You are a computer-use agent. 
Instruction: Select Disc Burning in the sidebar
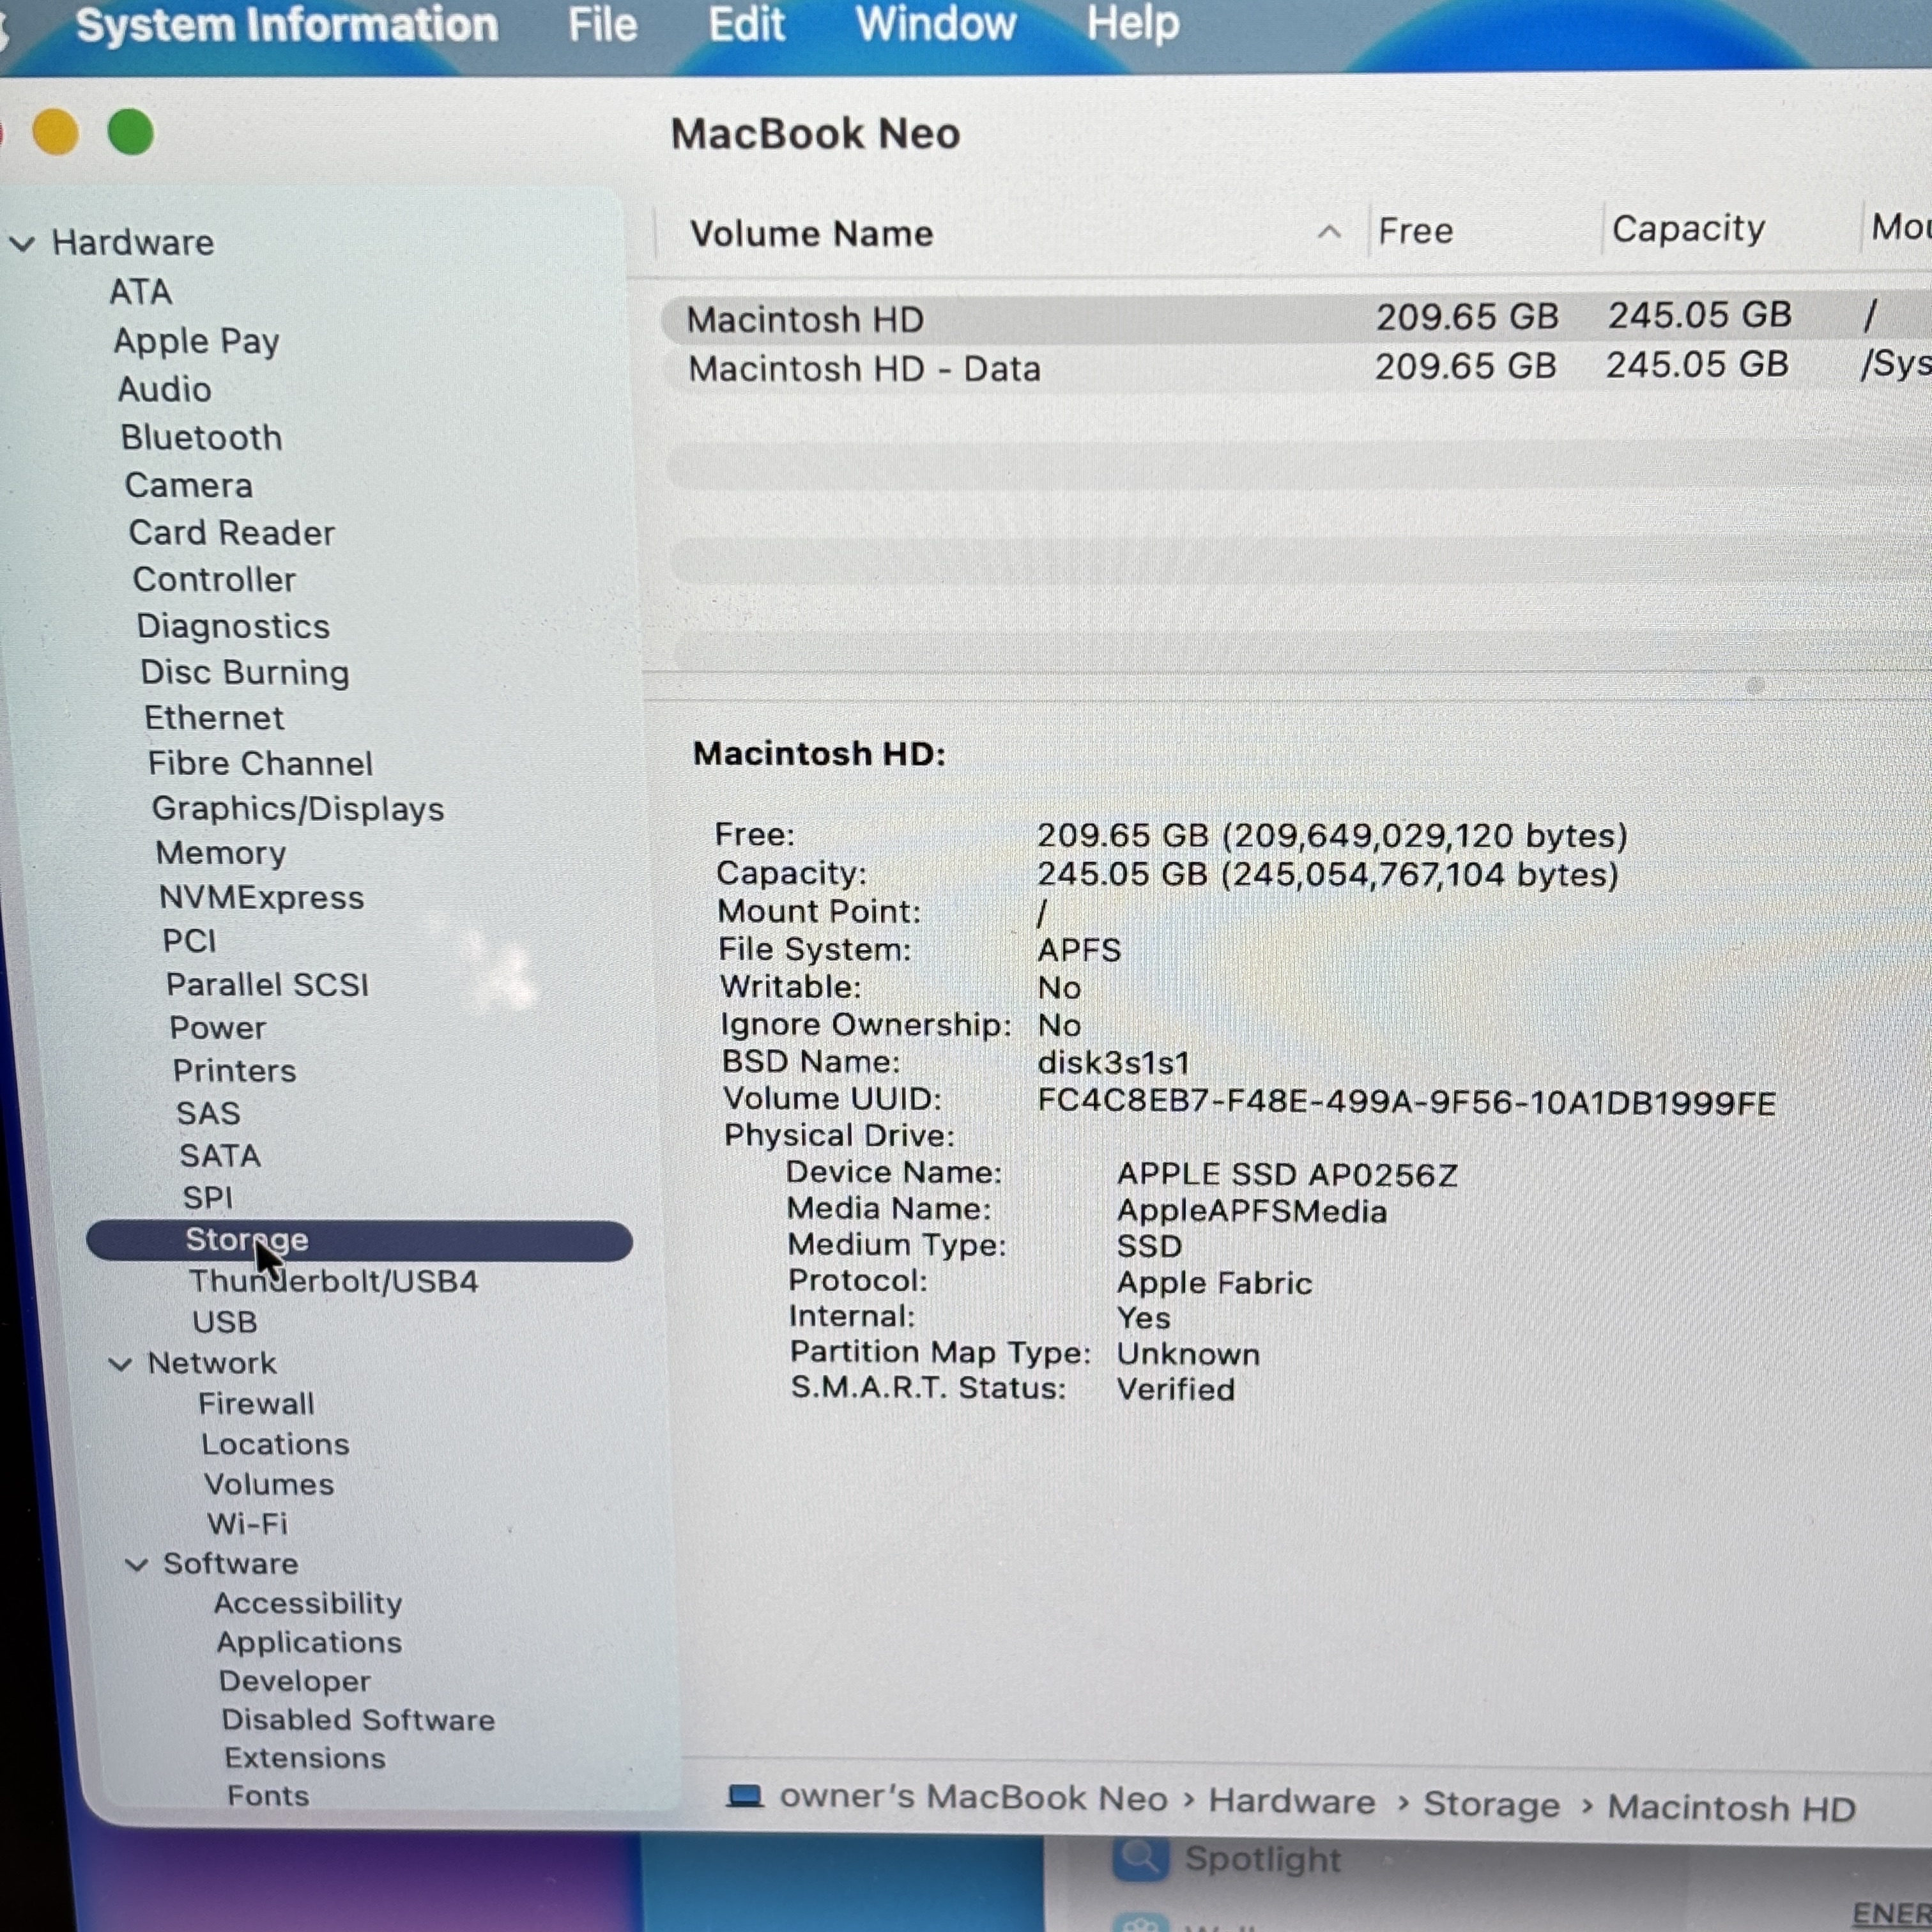tap(245, 672)
